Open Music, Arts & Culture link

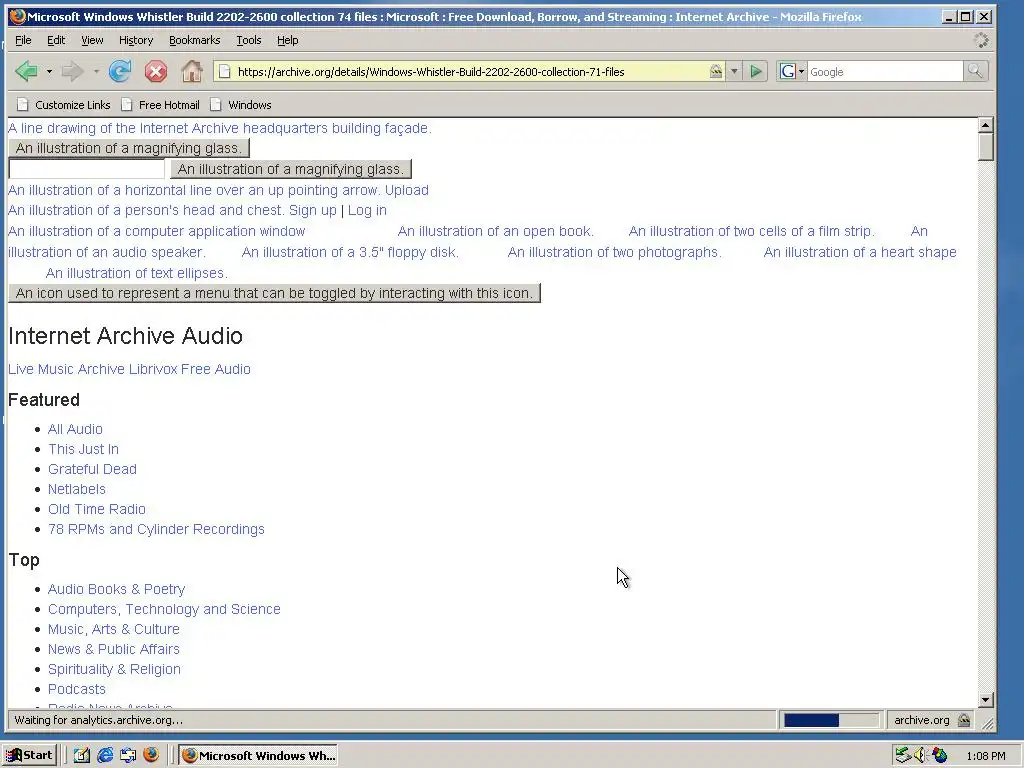point(114,630)
